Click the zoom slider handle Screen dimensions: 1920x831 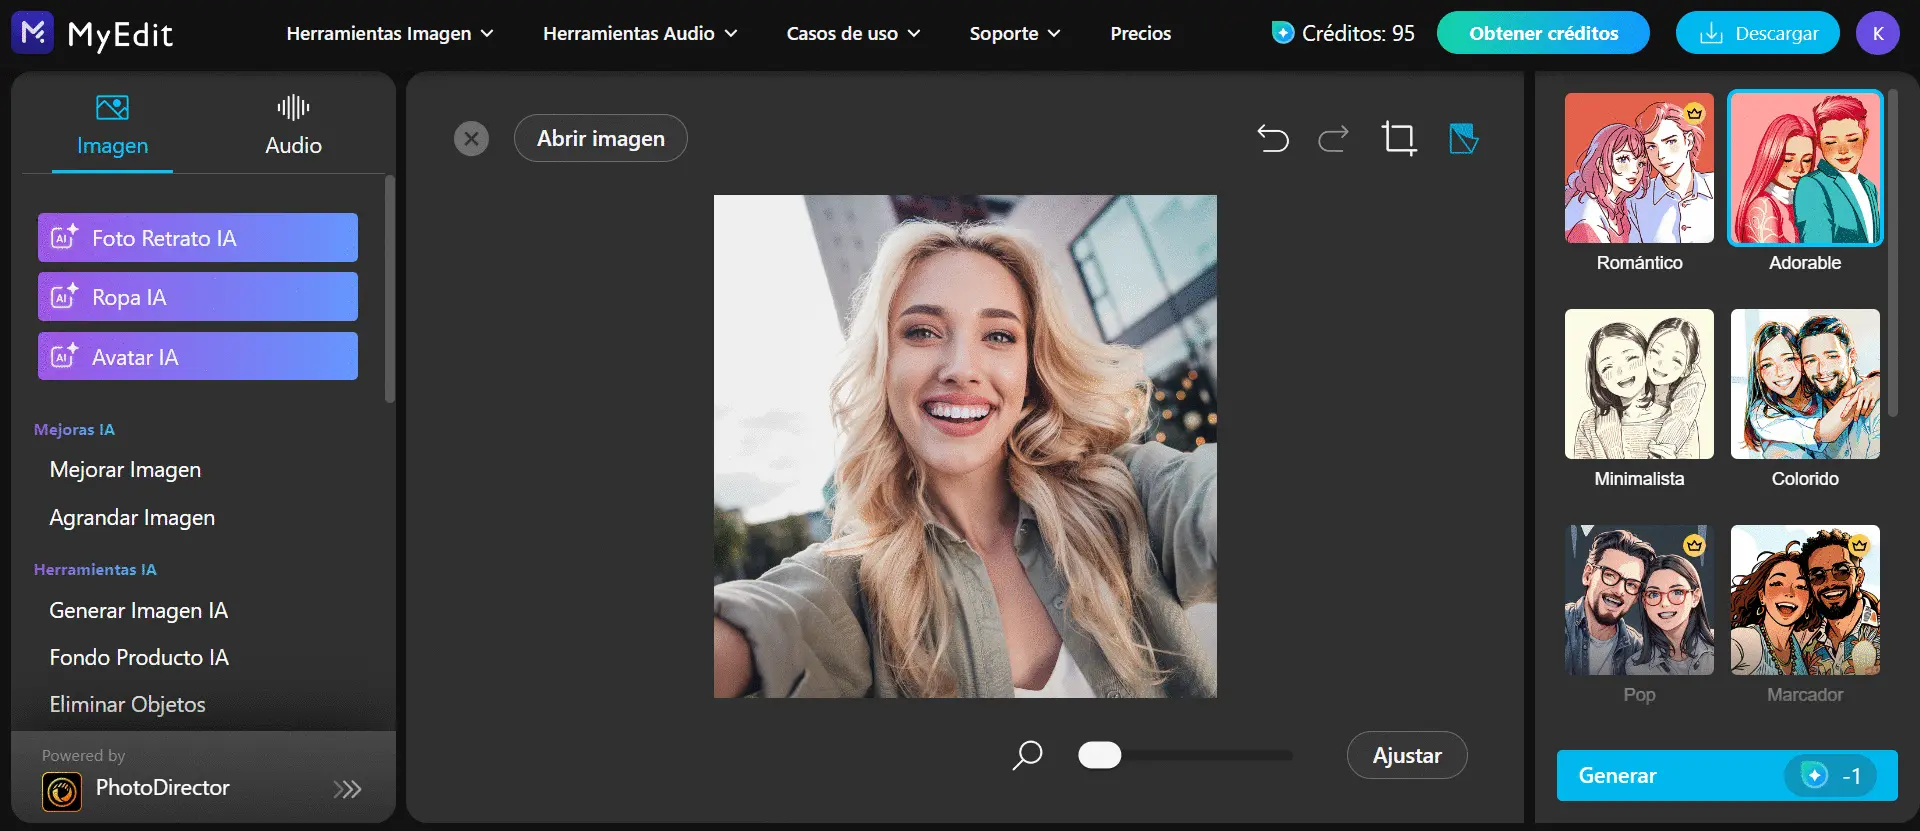[x=1099, y=755]
